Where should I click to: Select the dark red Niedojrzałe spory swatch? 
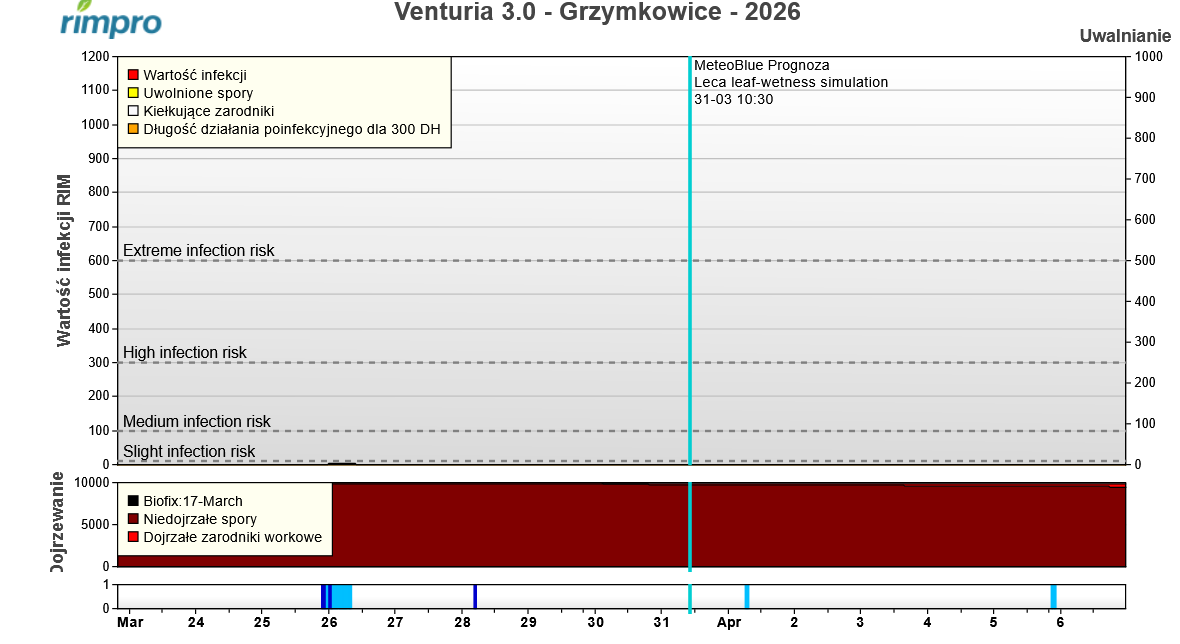click(x=133, y=519)
